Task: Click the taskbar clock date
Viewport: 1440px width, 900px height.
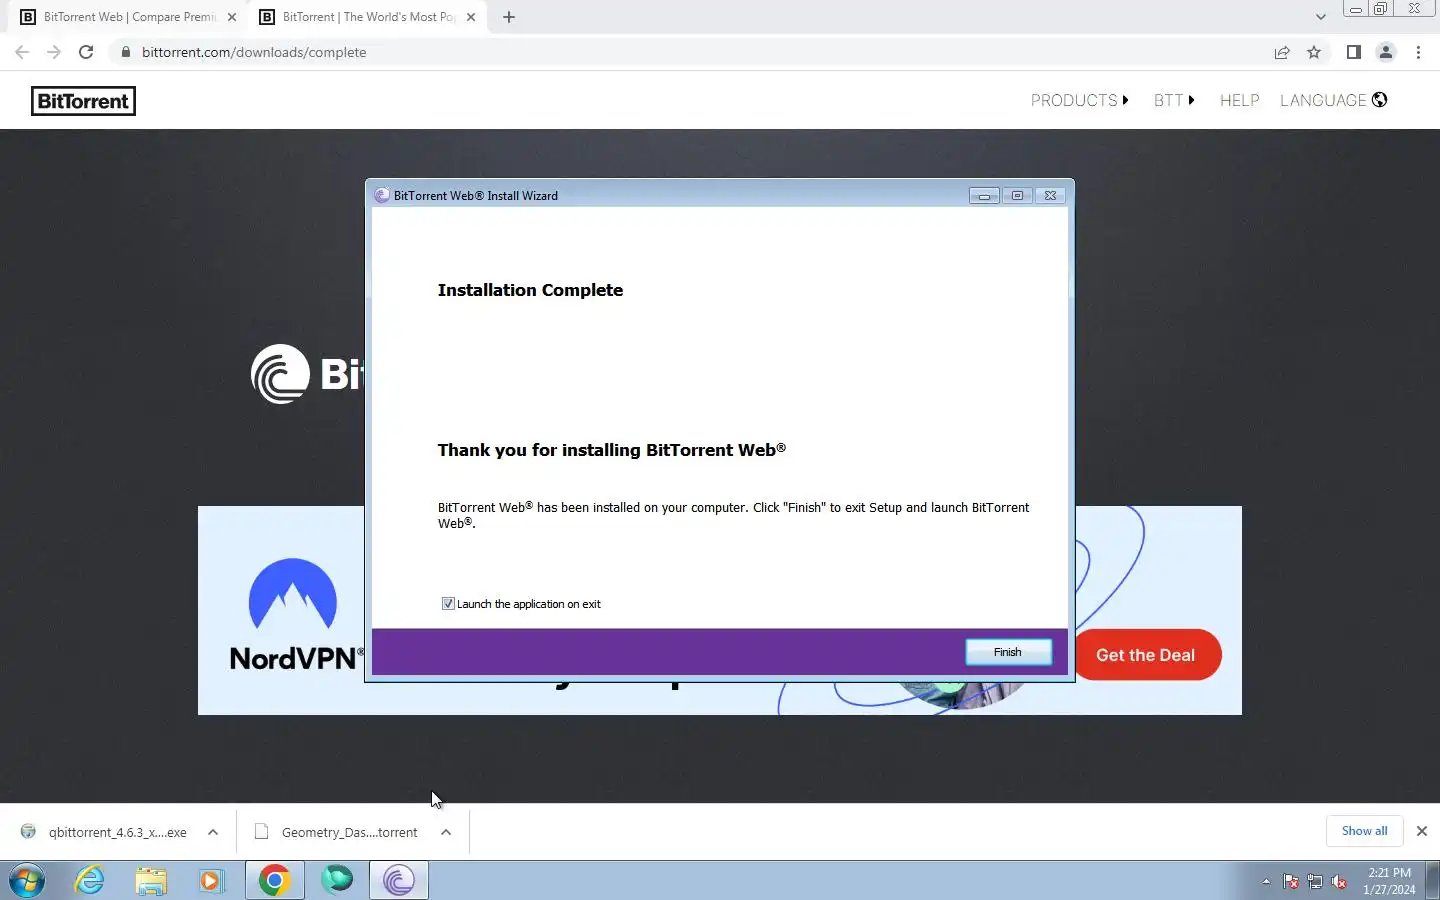Action: pyautogui.click(x=1389, y=881)
